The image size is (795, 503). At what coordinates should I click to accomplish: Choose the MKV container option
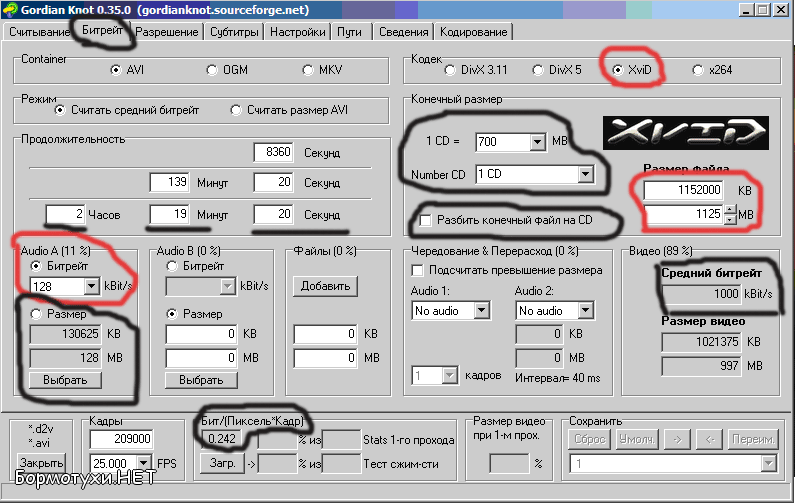308,70
